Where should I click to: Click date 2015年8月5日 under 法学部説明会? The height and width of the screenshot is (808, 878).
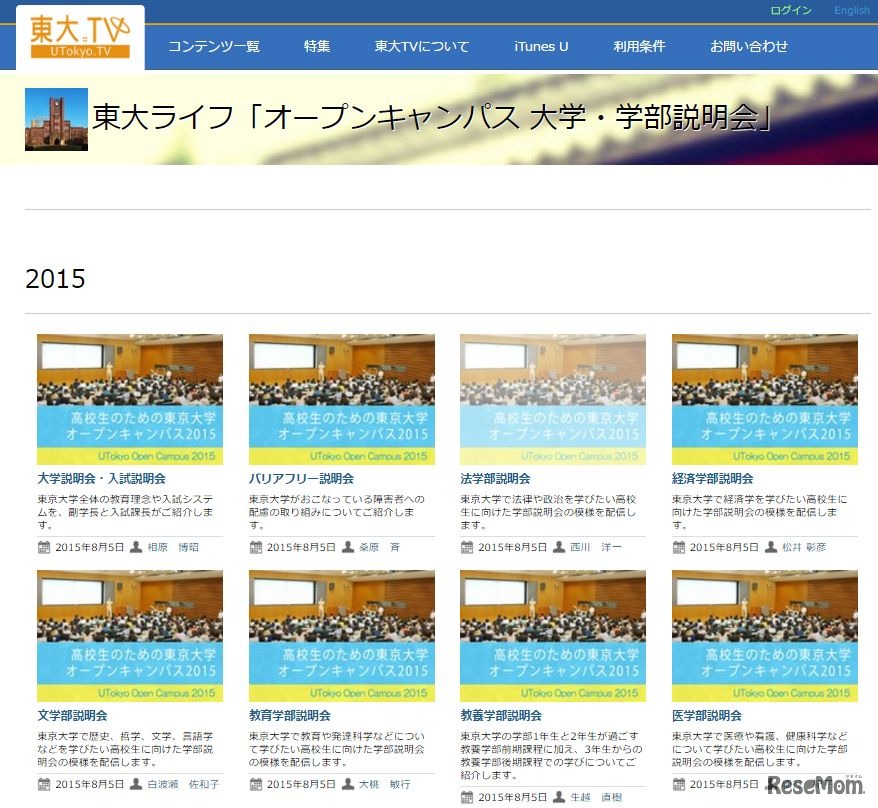click(512, 547)
